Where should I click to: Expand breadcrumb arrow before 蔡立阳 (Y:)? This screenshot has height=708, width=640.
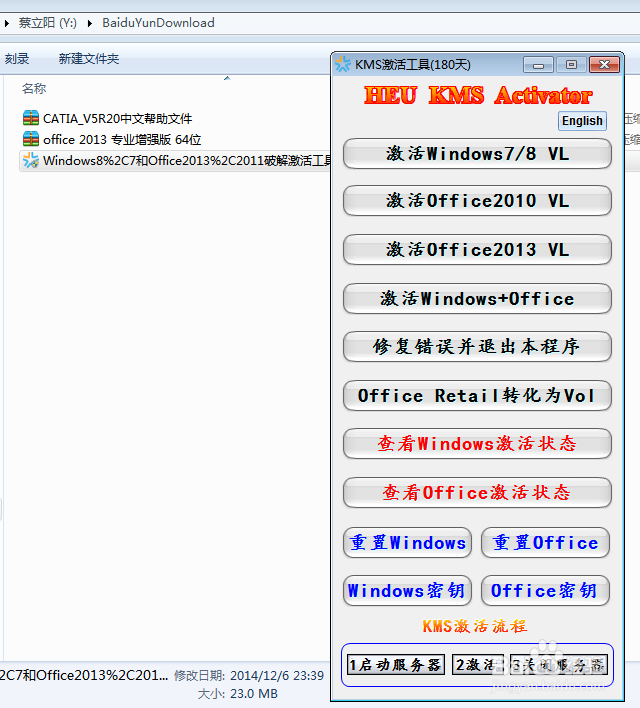[x=7, y=23]
